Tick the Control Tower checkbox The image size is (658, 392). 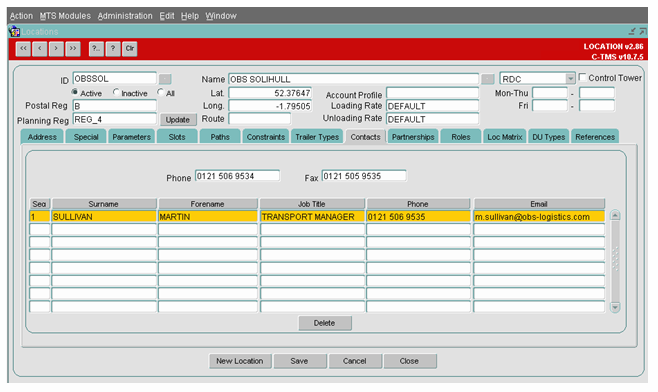(582, 77)
